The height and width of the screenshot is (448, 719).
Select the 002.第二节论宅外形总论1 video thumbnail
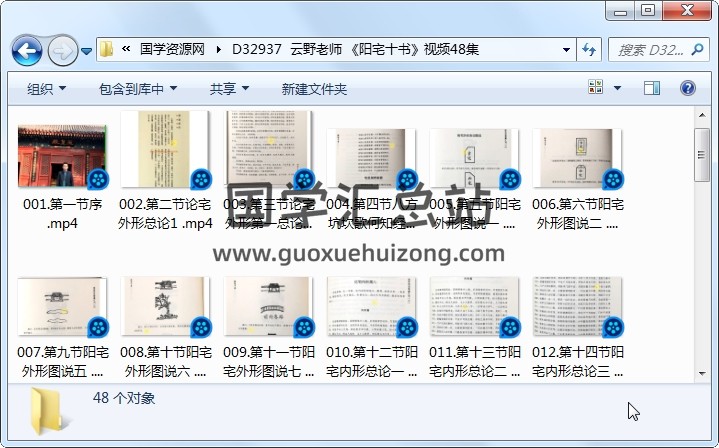tap(165, 150)
